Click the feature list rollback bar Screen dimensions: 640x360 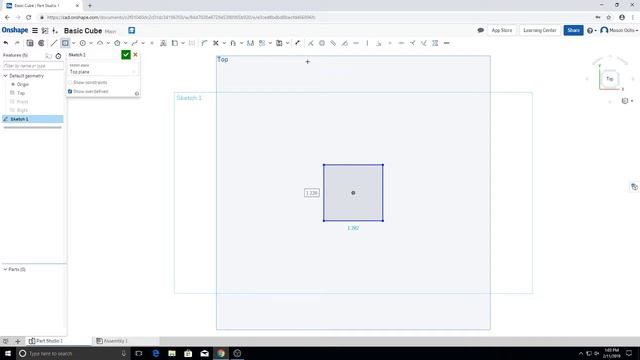coord(33,127)
